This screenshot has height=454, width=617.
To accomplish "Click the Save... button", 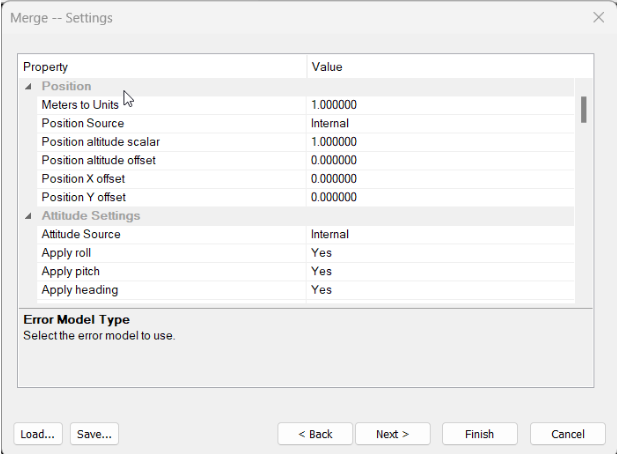I will coord(95,434).
